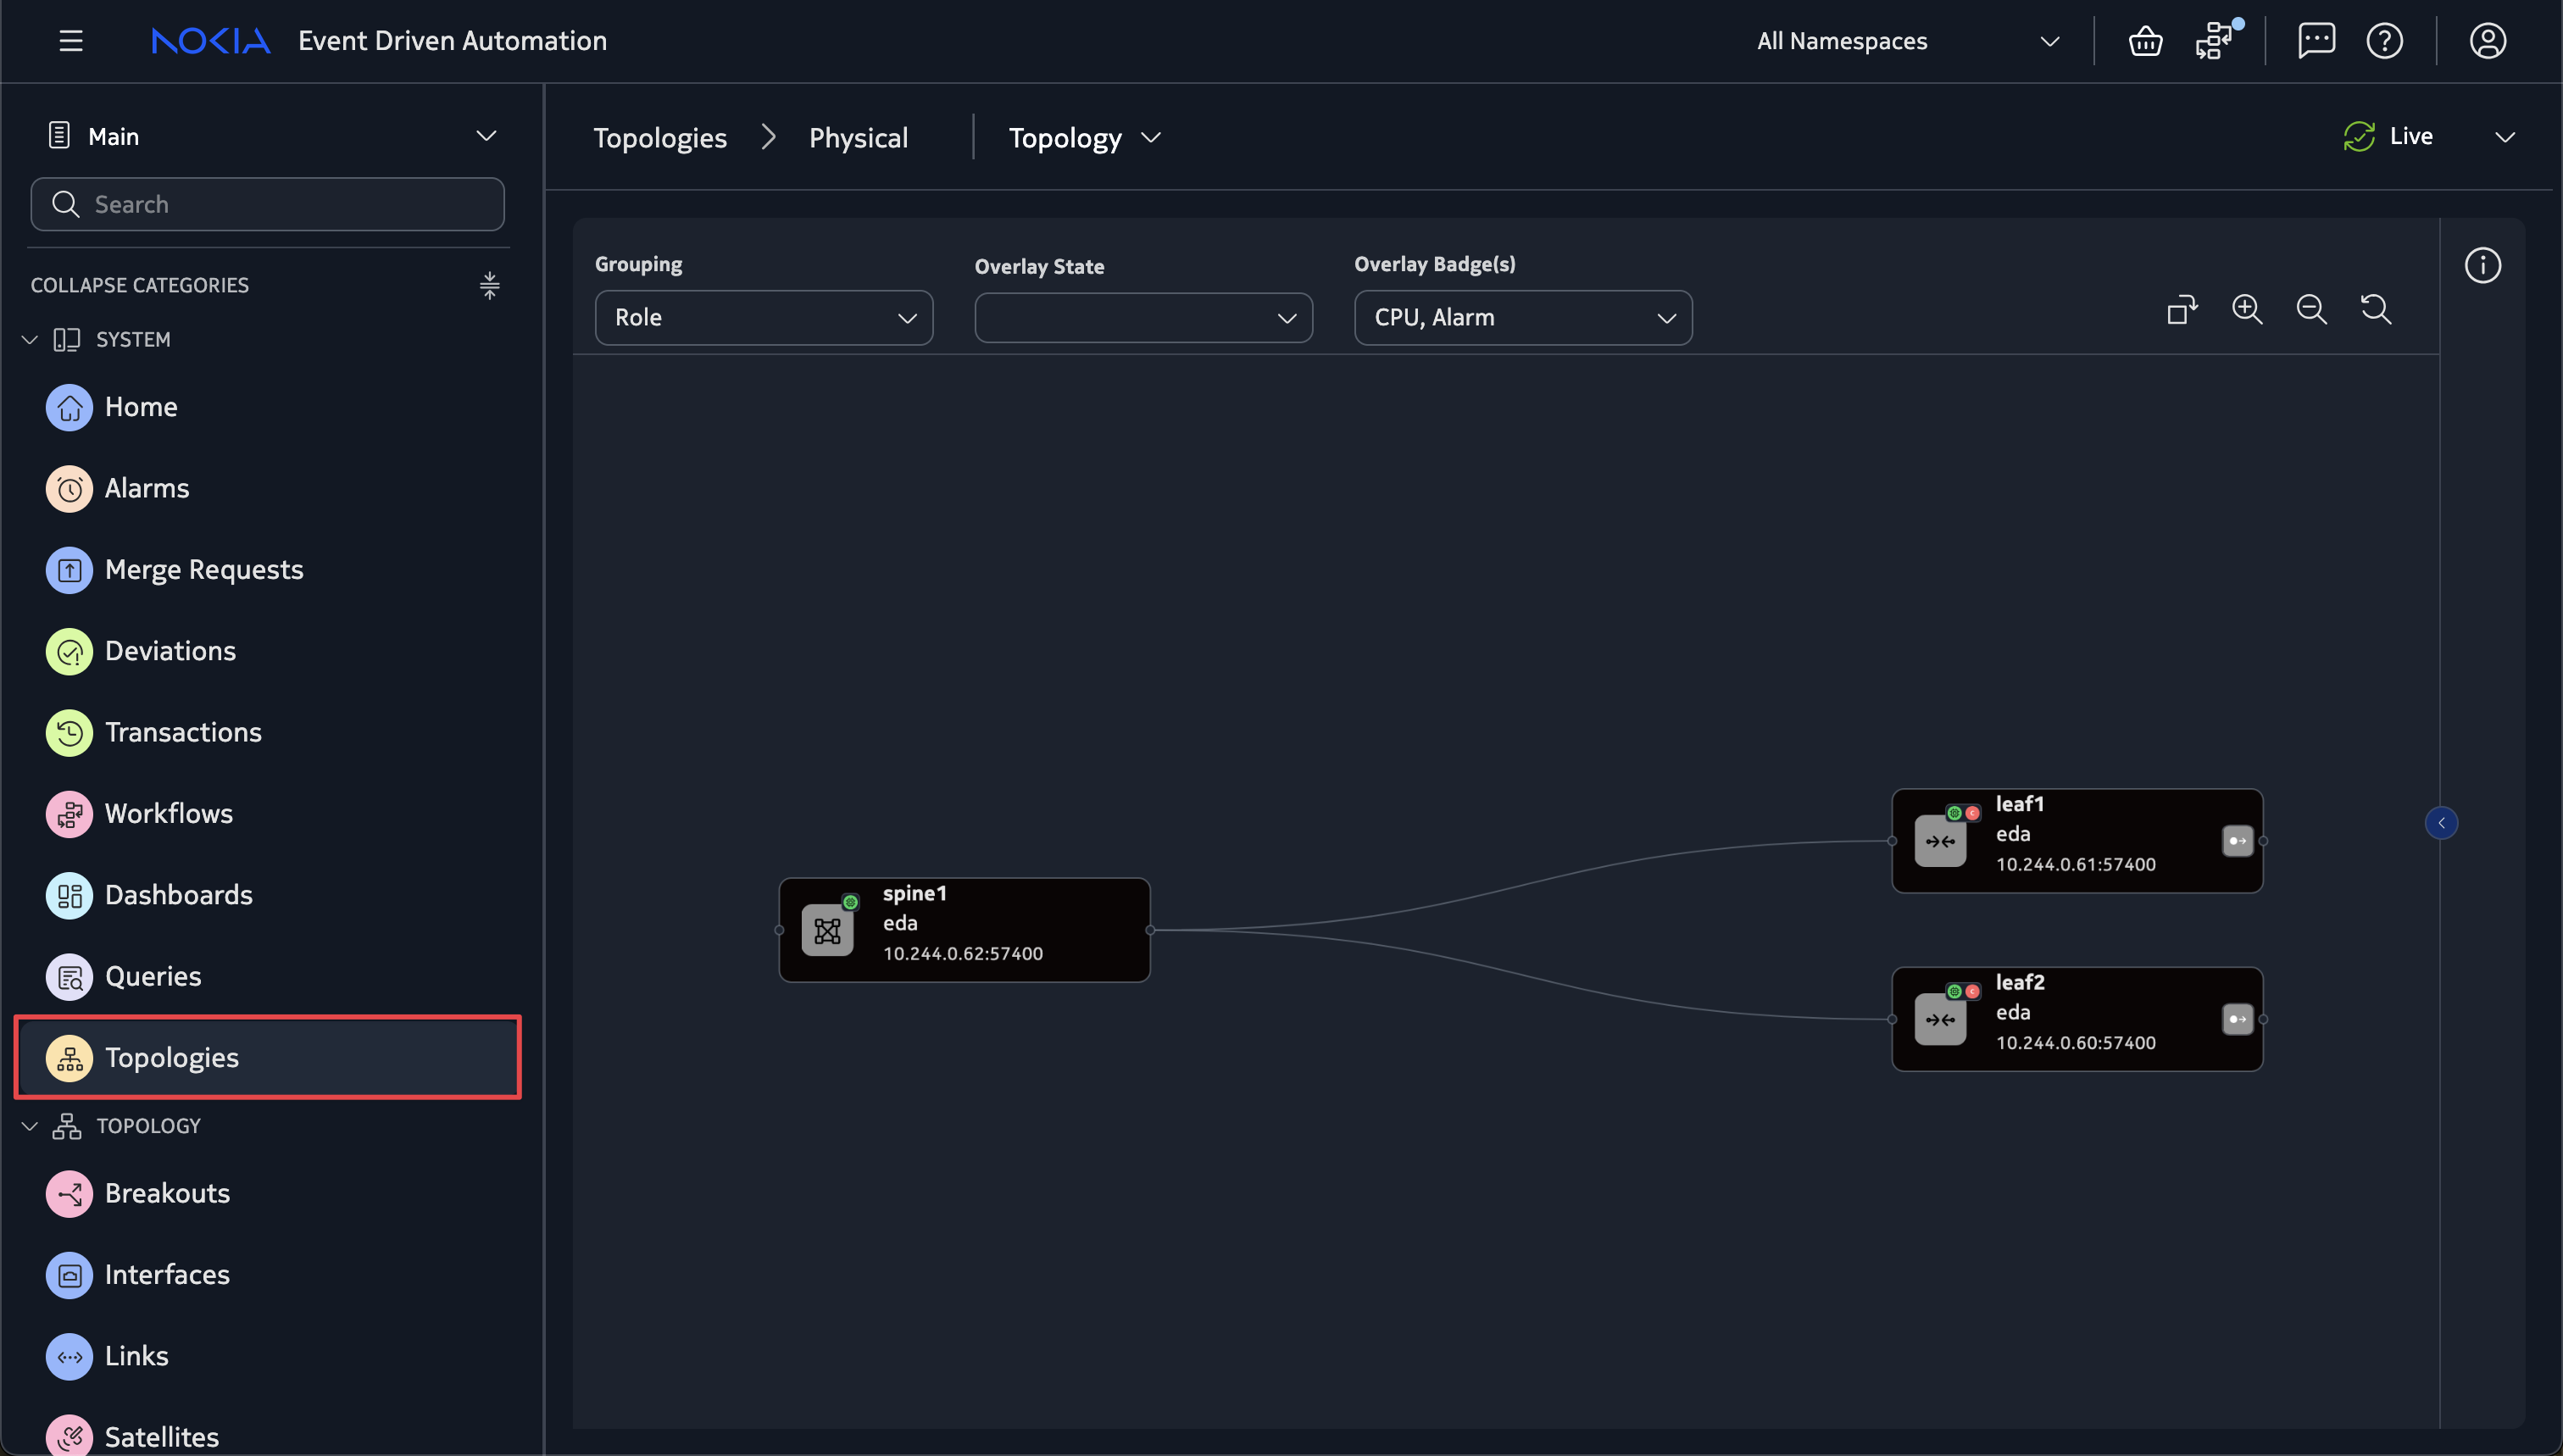Click the leaf2 node icon
This screenshot has height=1456, width=2563.
point(1940,1020)
